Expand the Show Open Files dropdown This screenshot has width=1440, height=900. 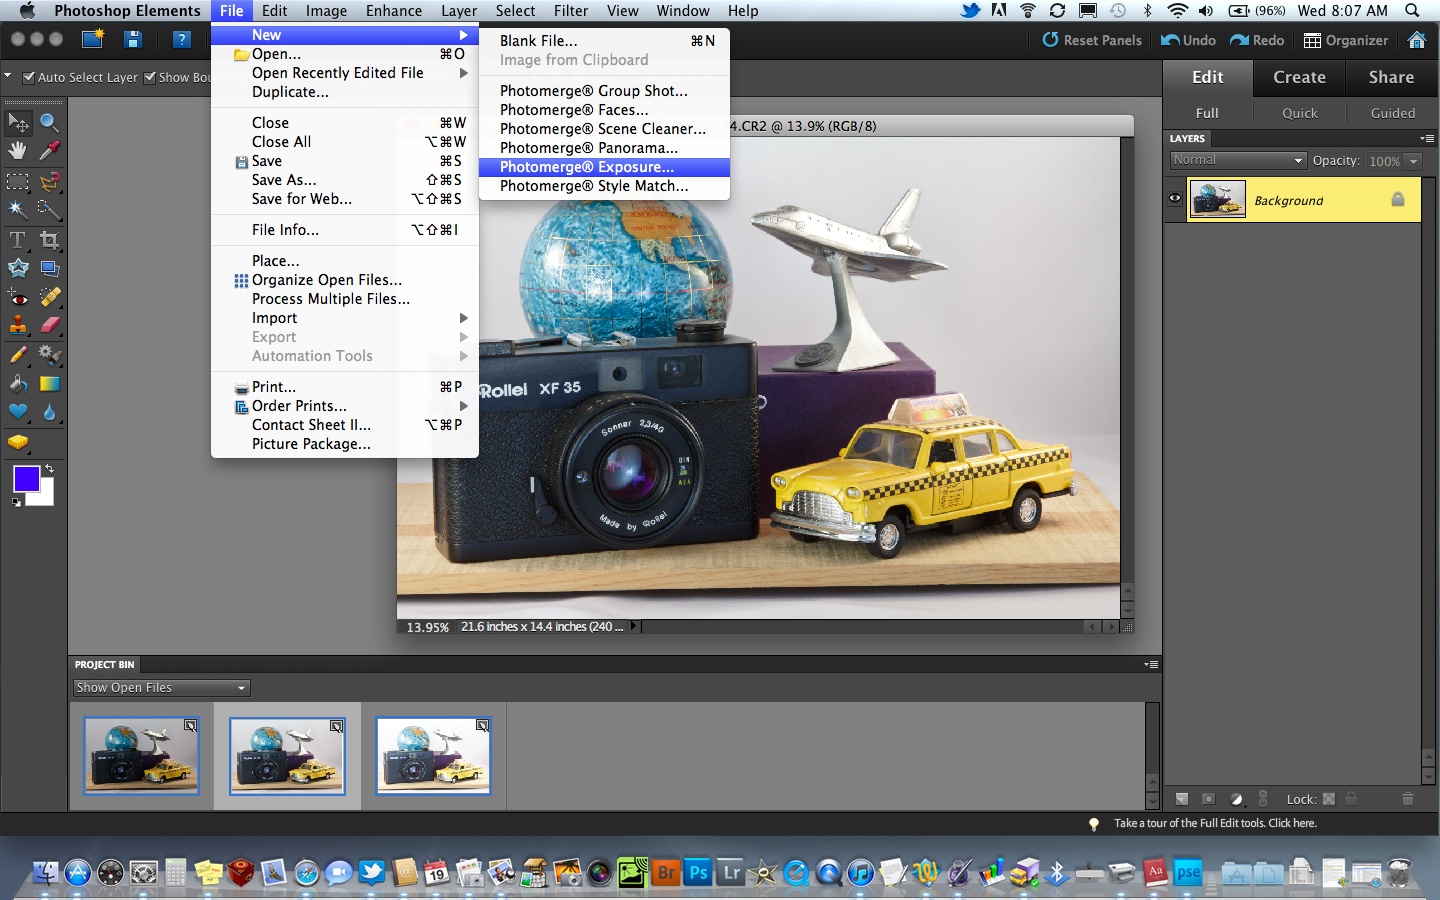click(161, 688)
